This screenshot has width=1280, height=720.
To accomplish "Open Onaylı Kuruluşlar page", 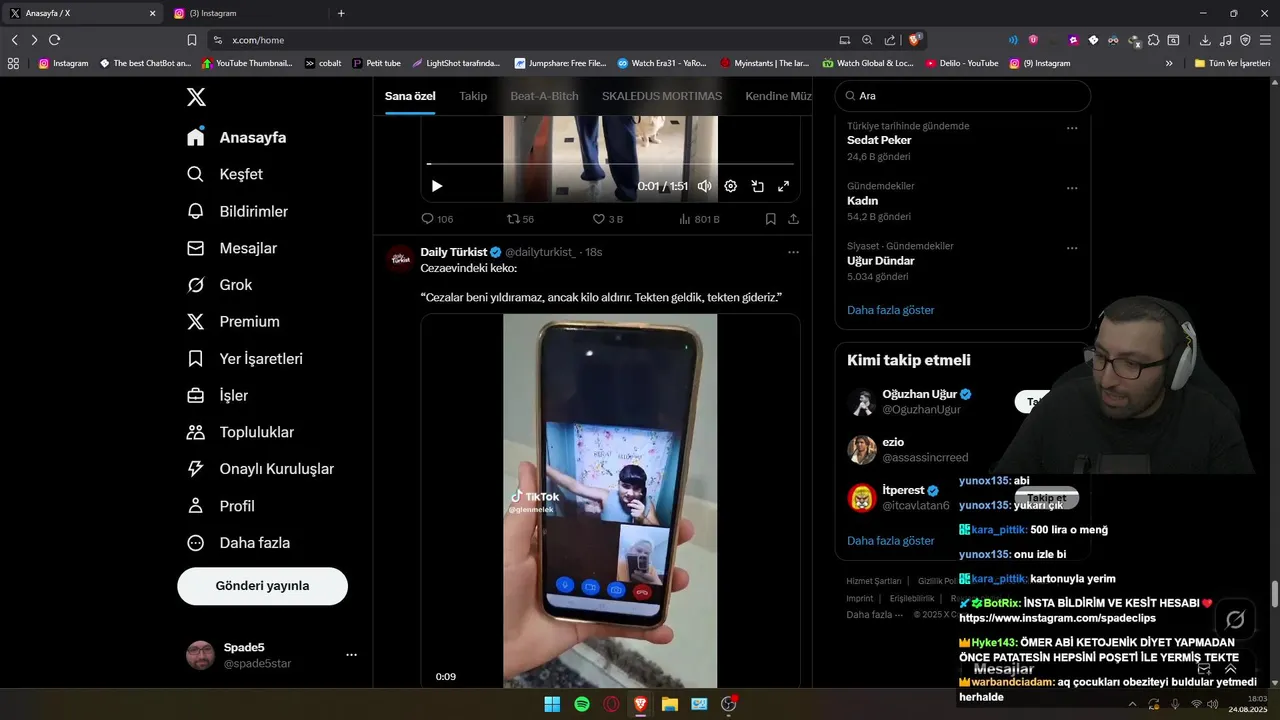I will point(260,469).
